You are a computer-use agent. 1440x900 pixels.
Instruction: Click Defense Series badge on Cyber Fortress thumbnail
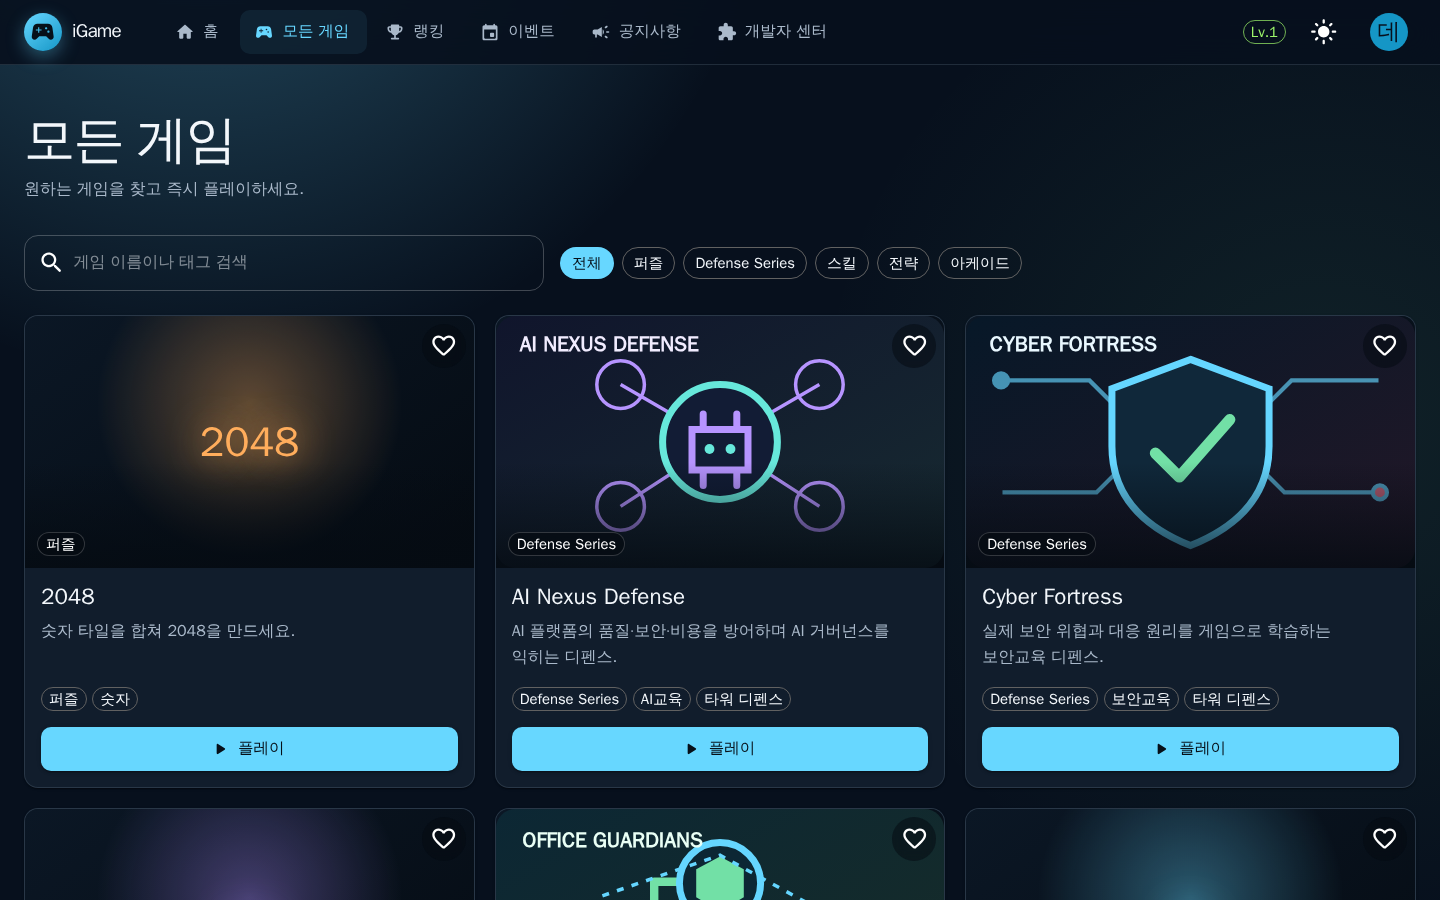pos(1037,544)
